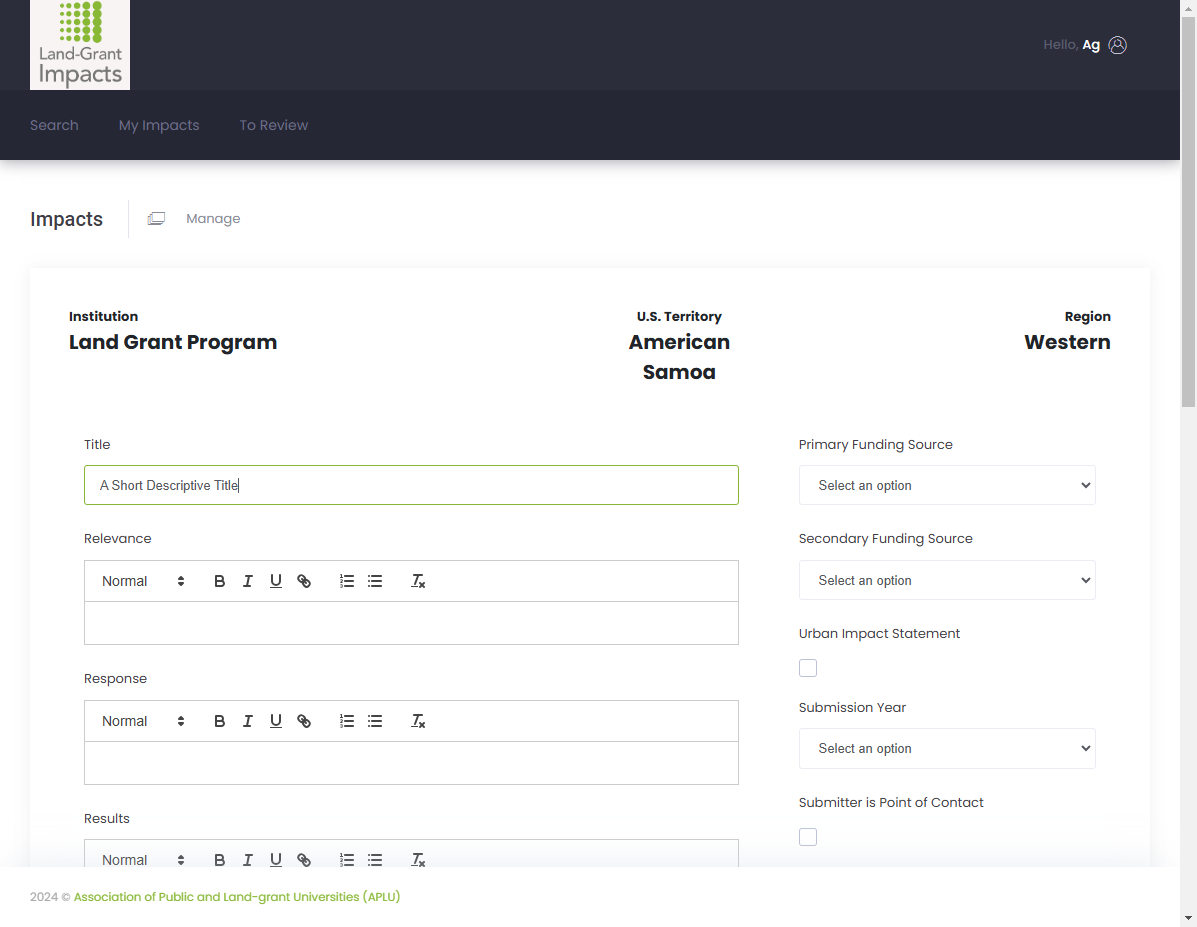
Task: Click the Western region text
Action: (x=1067, y=342)
